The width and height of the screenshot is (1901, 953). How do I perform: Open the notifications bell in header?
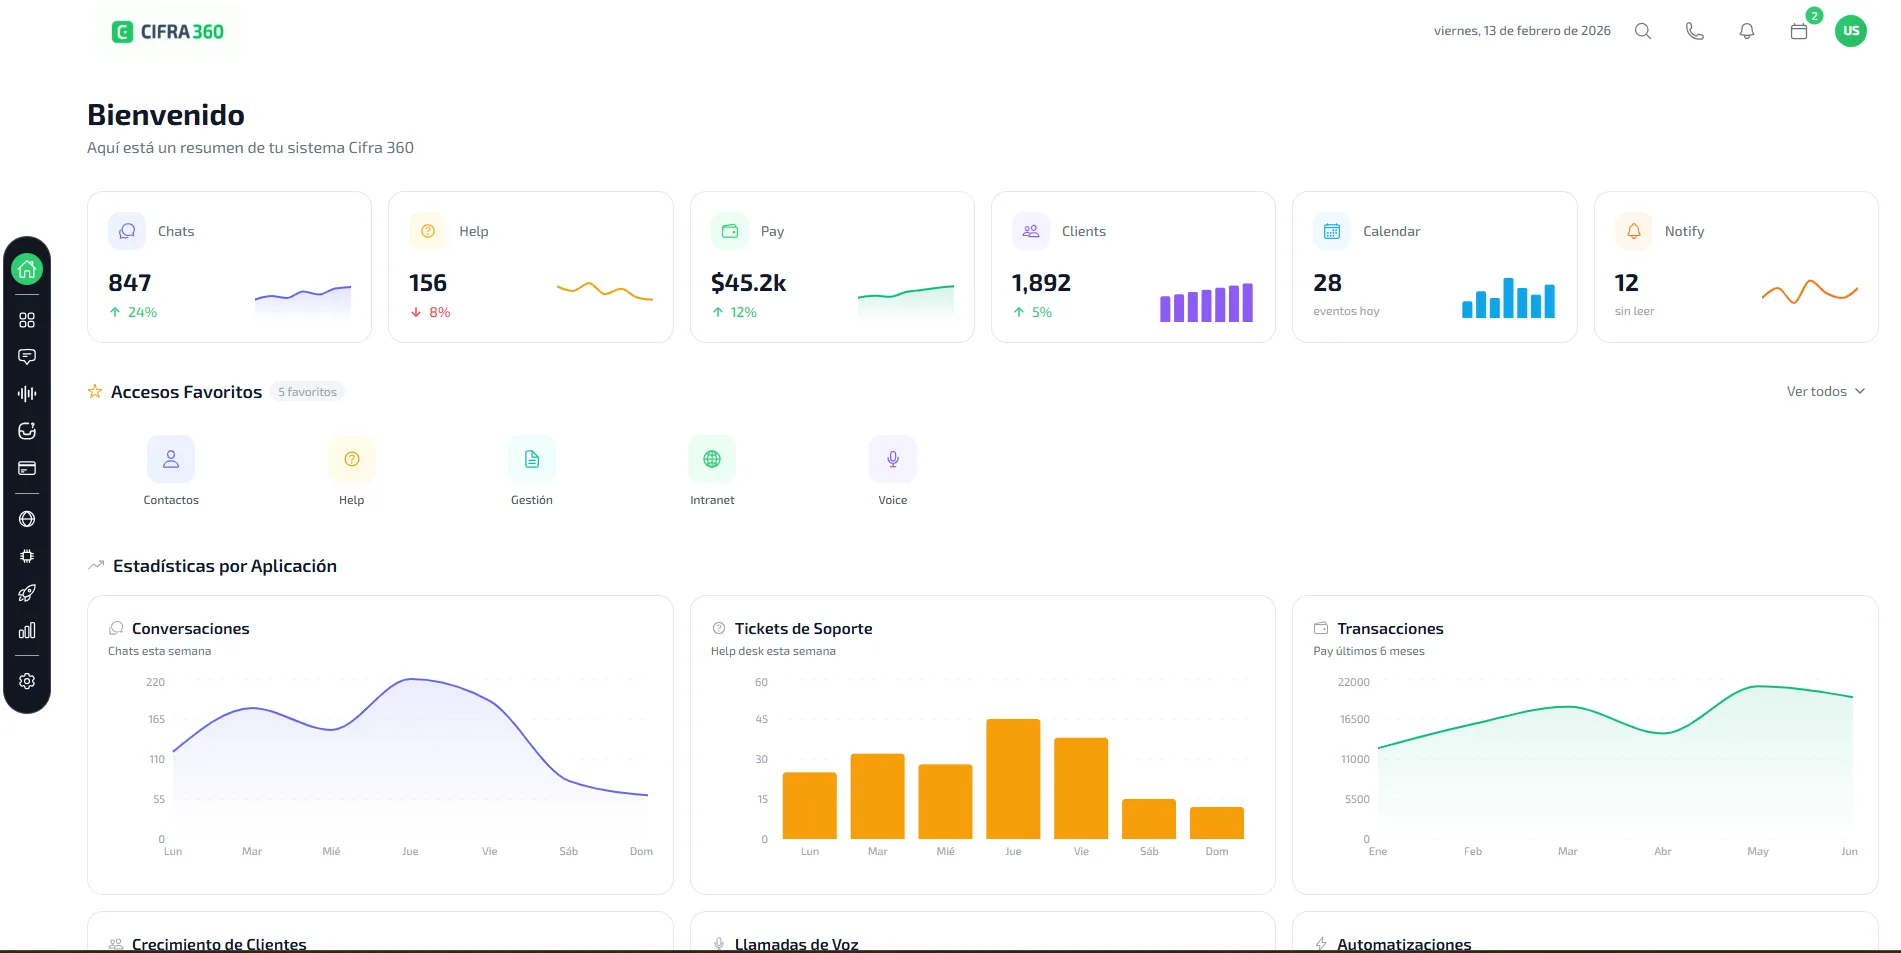1746,31
